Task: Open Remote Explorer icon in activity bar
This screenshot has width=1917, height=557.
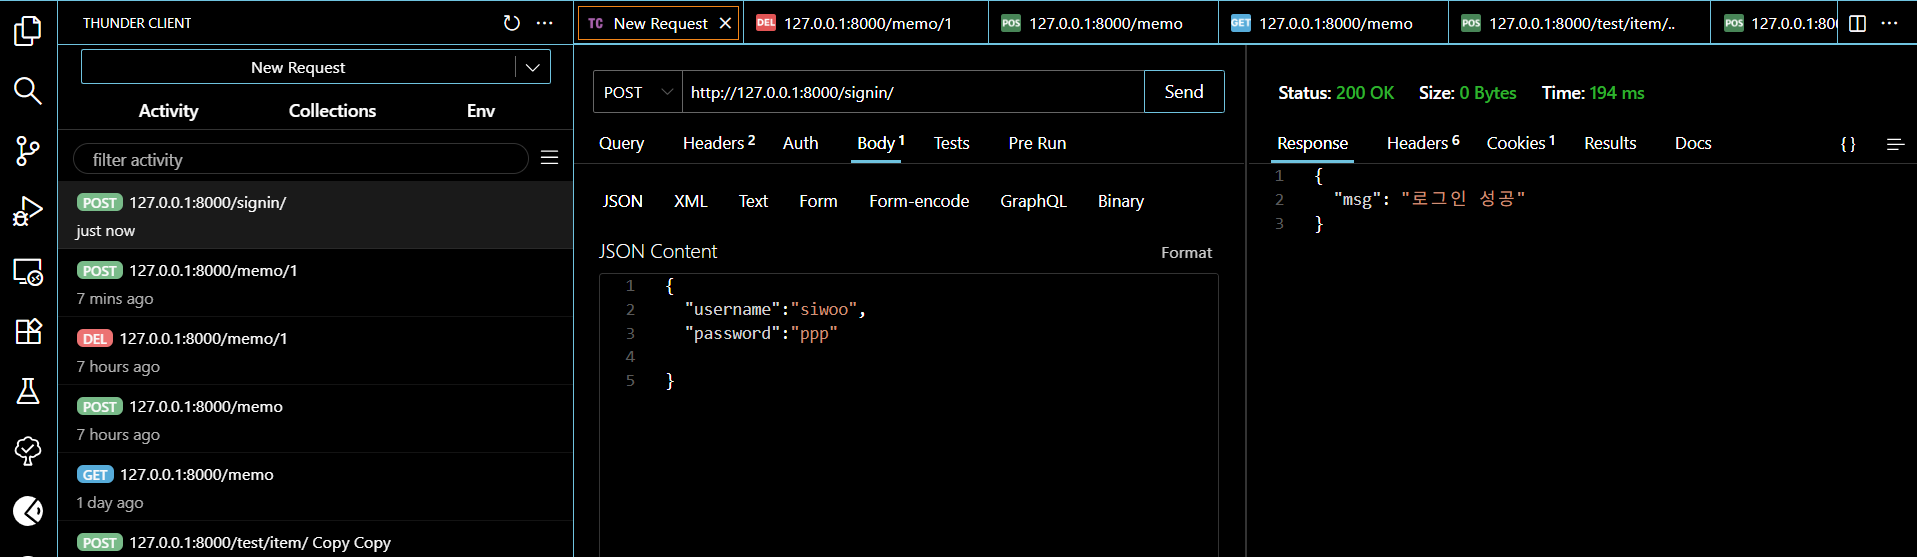Action: (x=28, y=271)
